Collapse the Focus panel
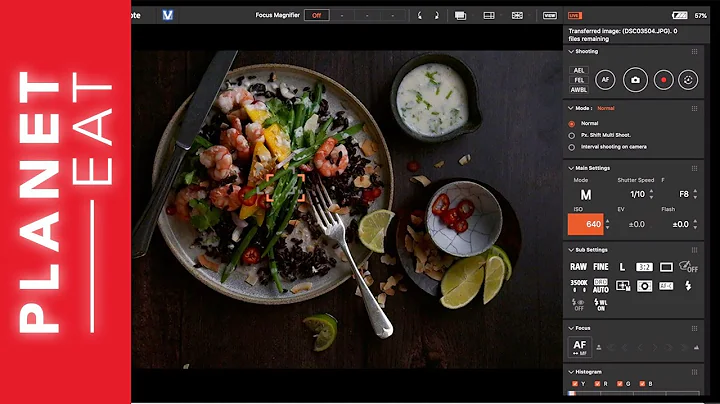 click(571, 328)
